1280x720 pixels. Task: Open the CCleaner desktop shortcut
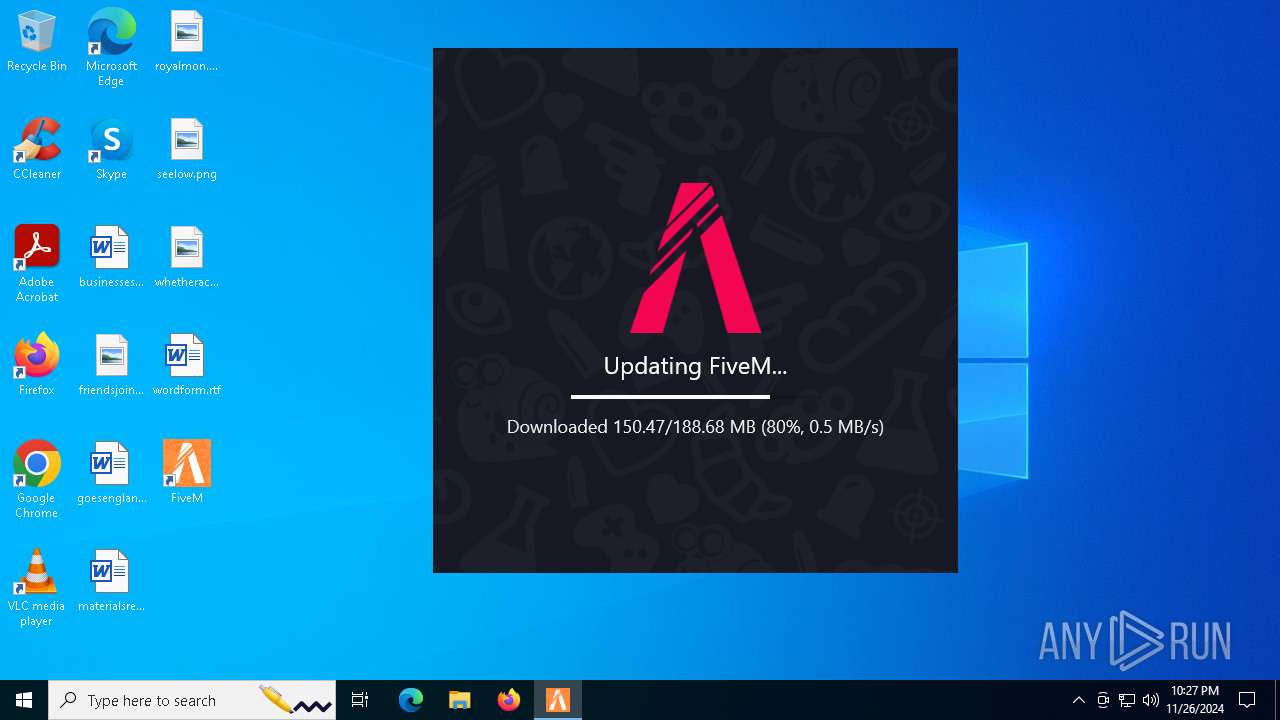pyautogui.click(x=37, y=150)
